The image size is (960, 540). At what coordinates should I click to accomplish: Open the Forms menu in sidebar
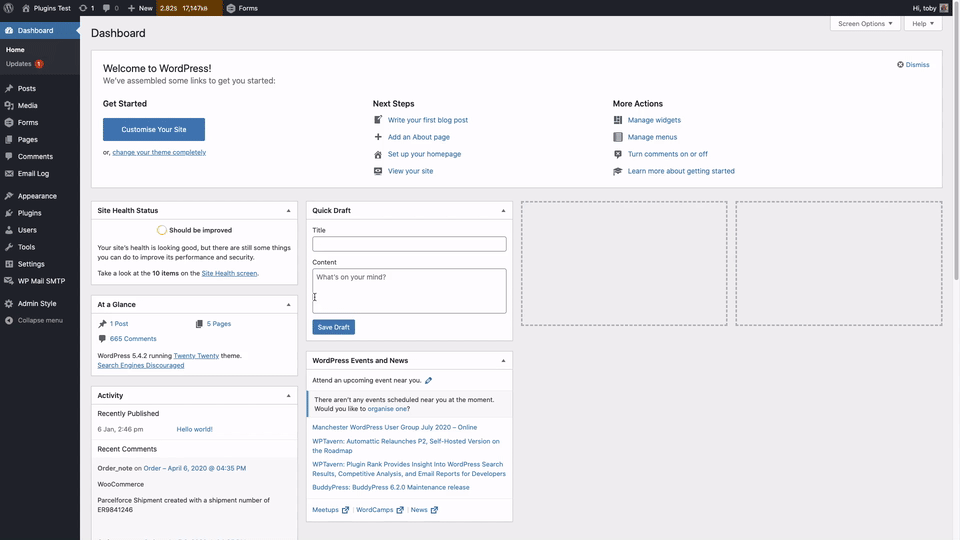coord(40,122)
